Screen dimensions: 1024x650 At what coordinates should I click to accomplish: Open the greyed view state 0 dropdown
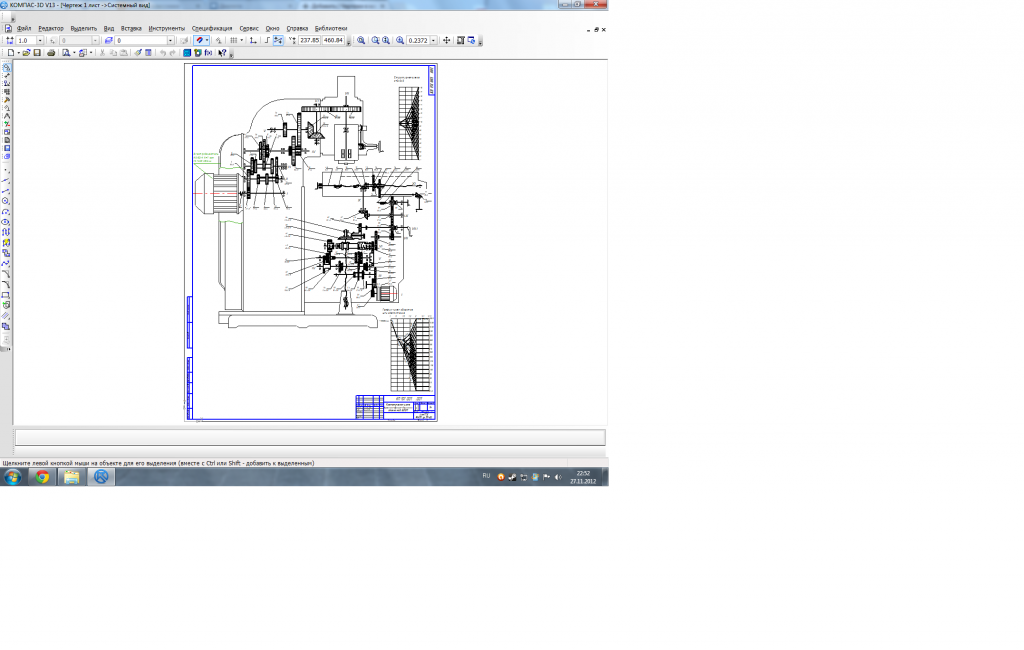click(95, 41)
